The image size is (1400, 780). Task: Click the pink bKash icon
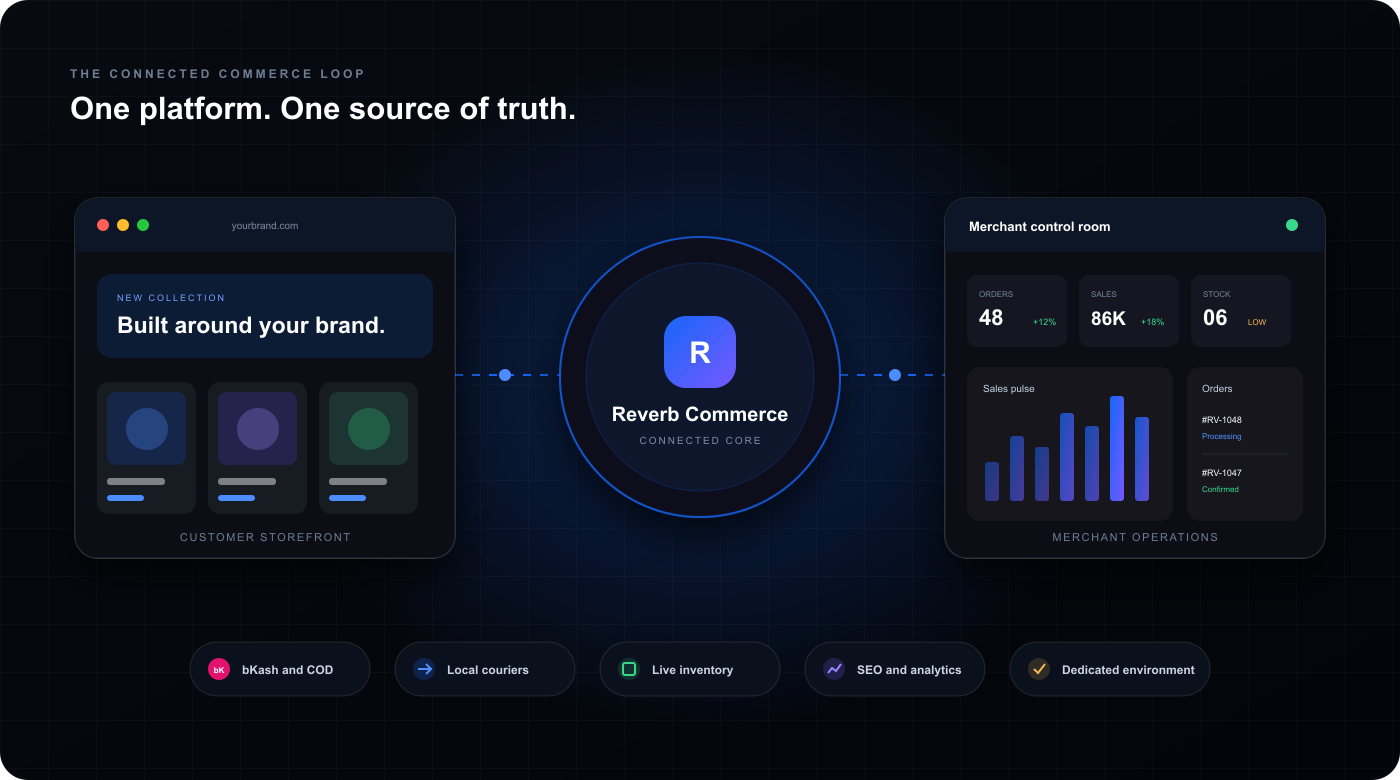(219, 669)
